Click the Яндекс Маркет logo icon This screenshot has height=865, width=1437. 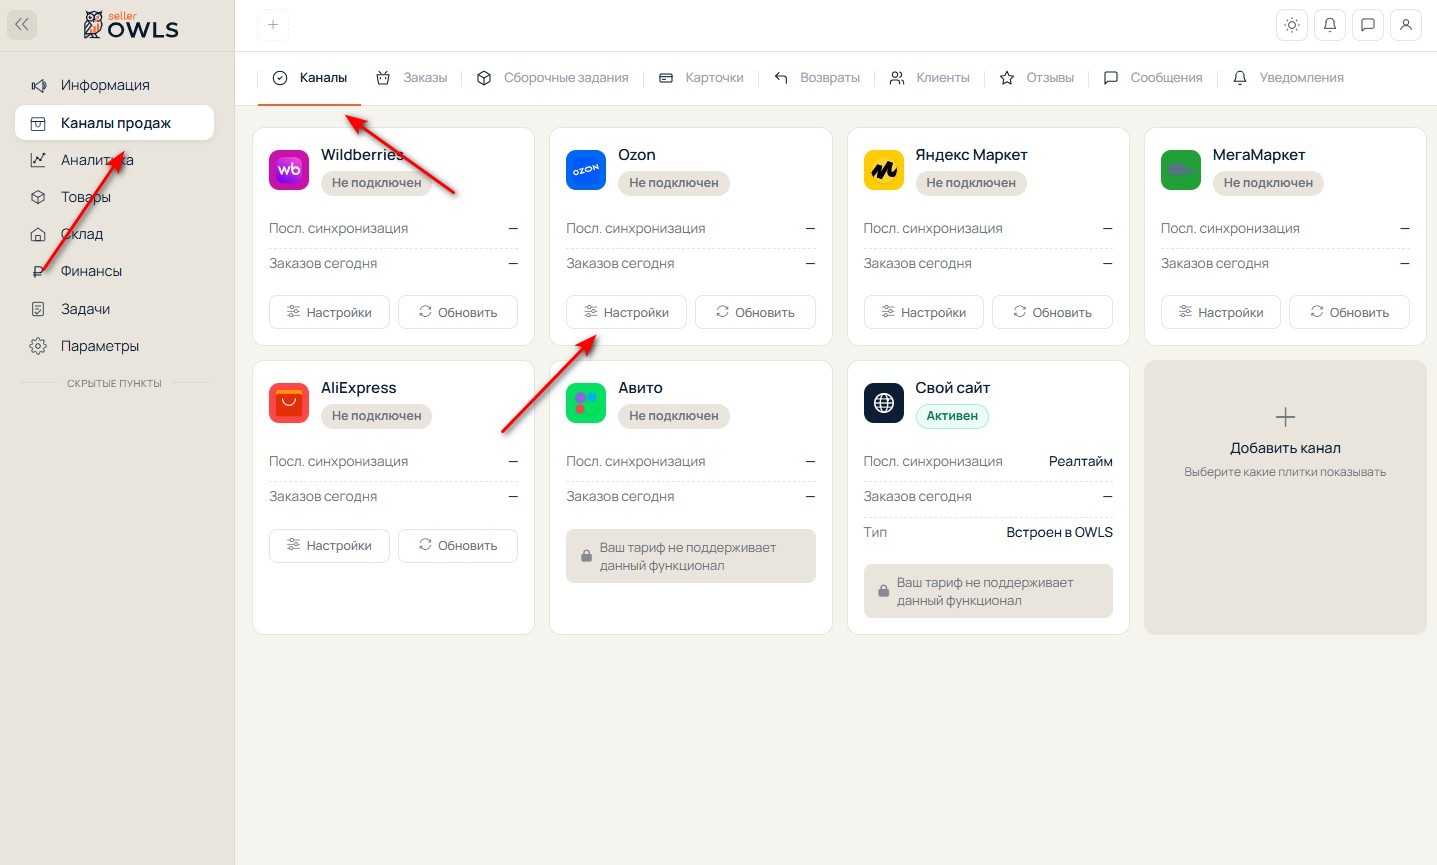[884, 170]
